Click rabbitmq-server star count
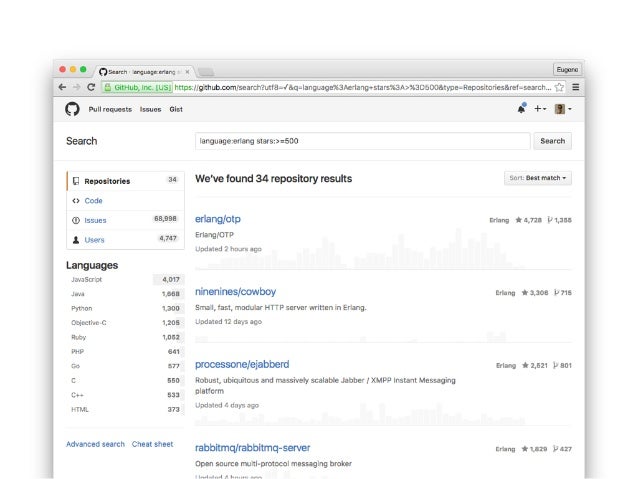The width and height of the screenshot is (638, 479). (535, 449)
